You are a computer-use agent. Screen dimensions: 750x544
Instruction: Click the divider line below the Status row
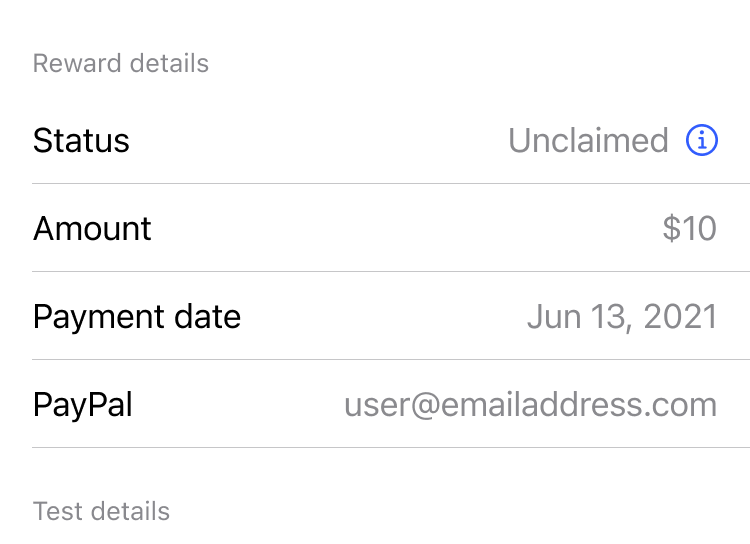pyautogui.click(x=390, y=184)
